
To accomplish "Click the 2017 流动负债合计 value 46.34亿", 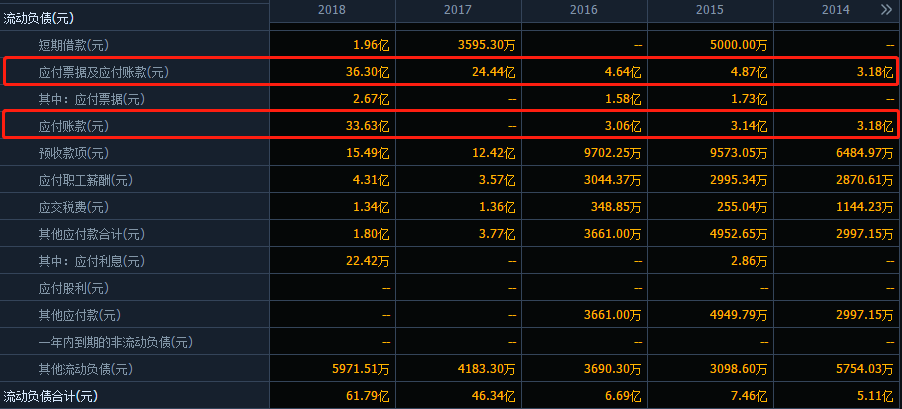I will [493, 396].
